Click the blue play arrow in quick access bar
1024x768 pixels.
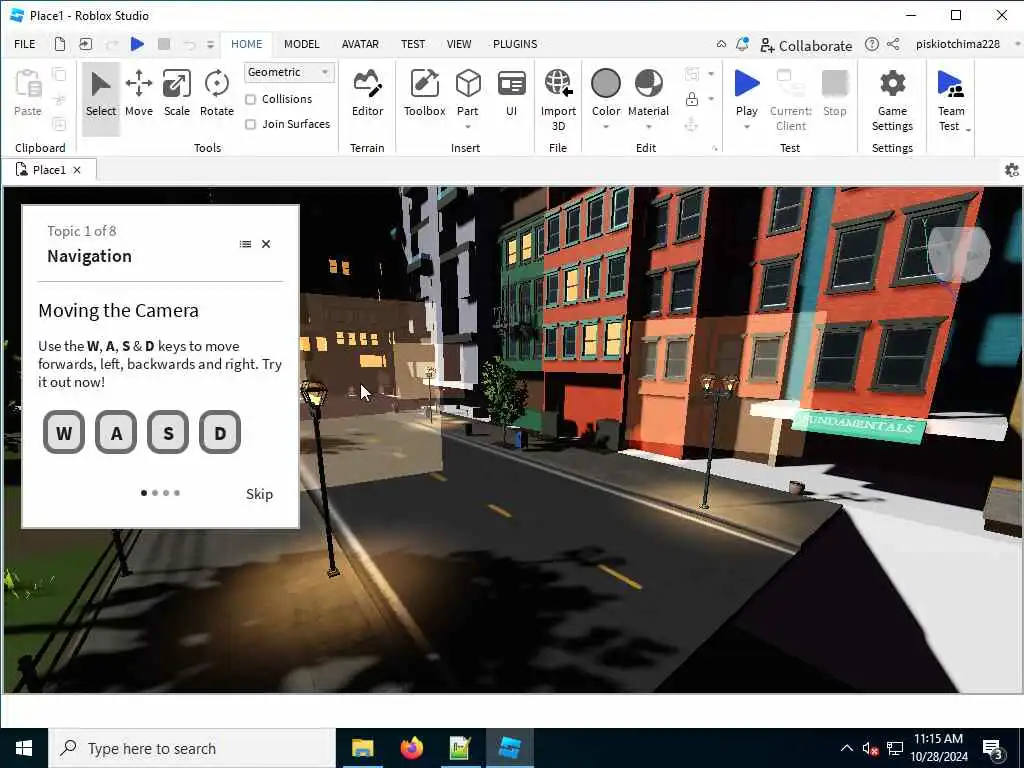coord(137,44)
